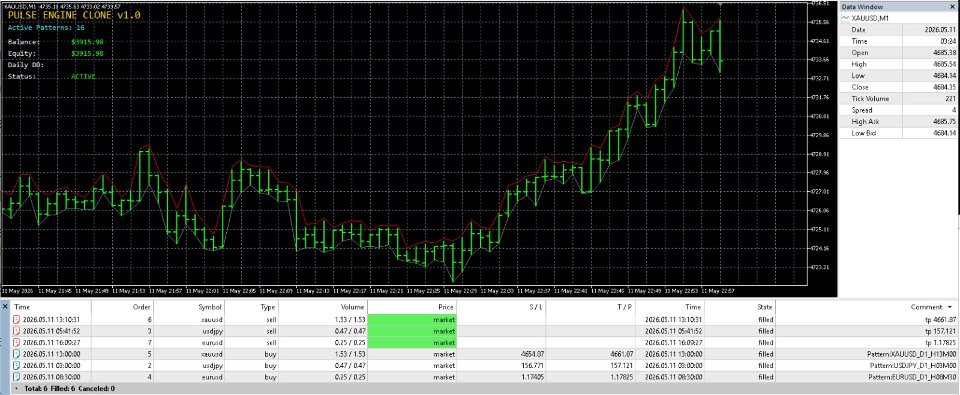The image size is (960, 395).
Task: Sort orders by the Order column header
Action: click(122, 307)
